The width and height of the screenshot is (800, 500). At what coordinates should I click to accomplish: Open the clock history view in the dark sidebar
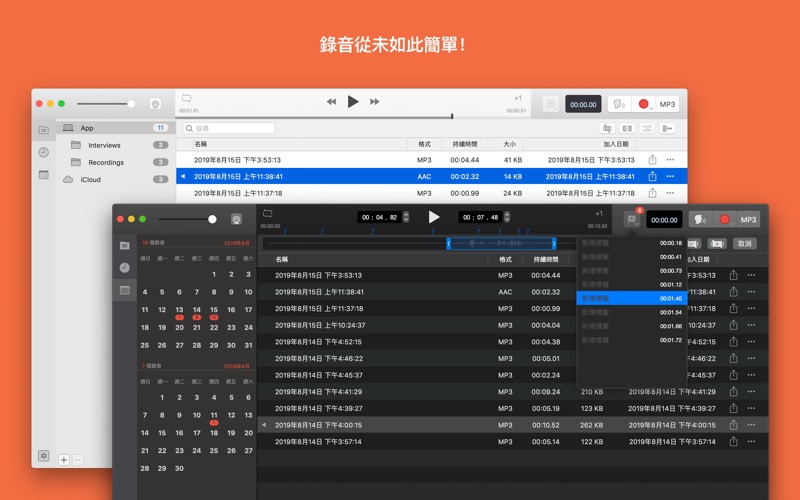tap(124, 267)
